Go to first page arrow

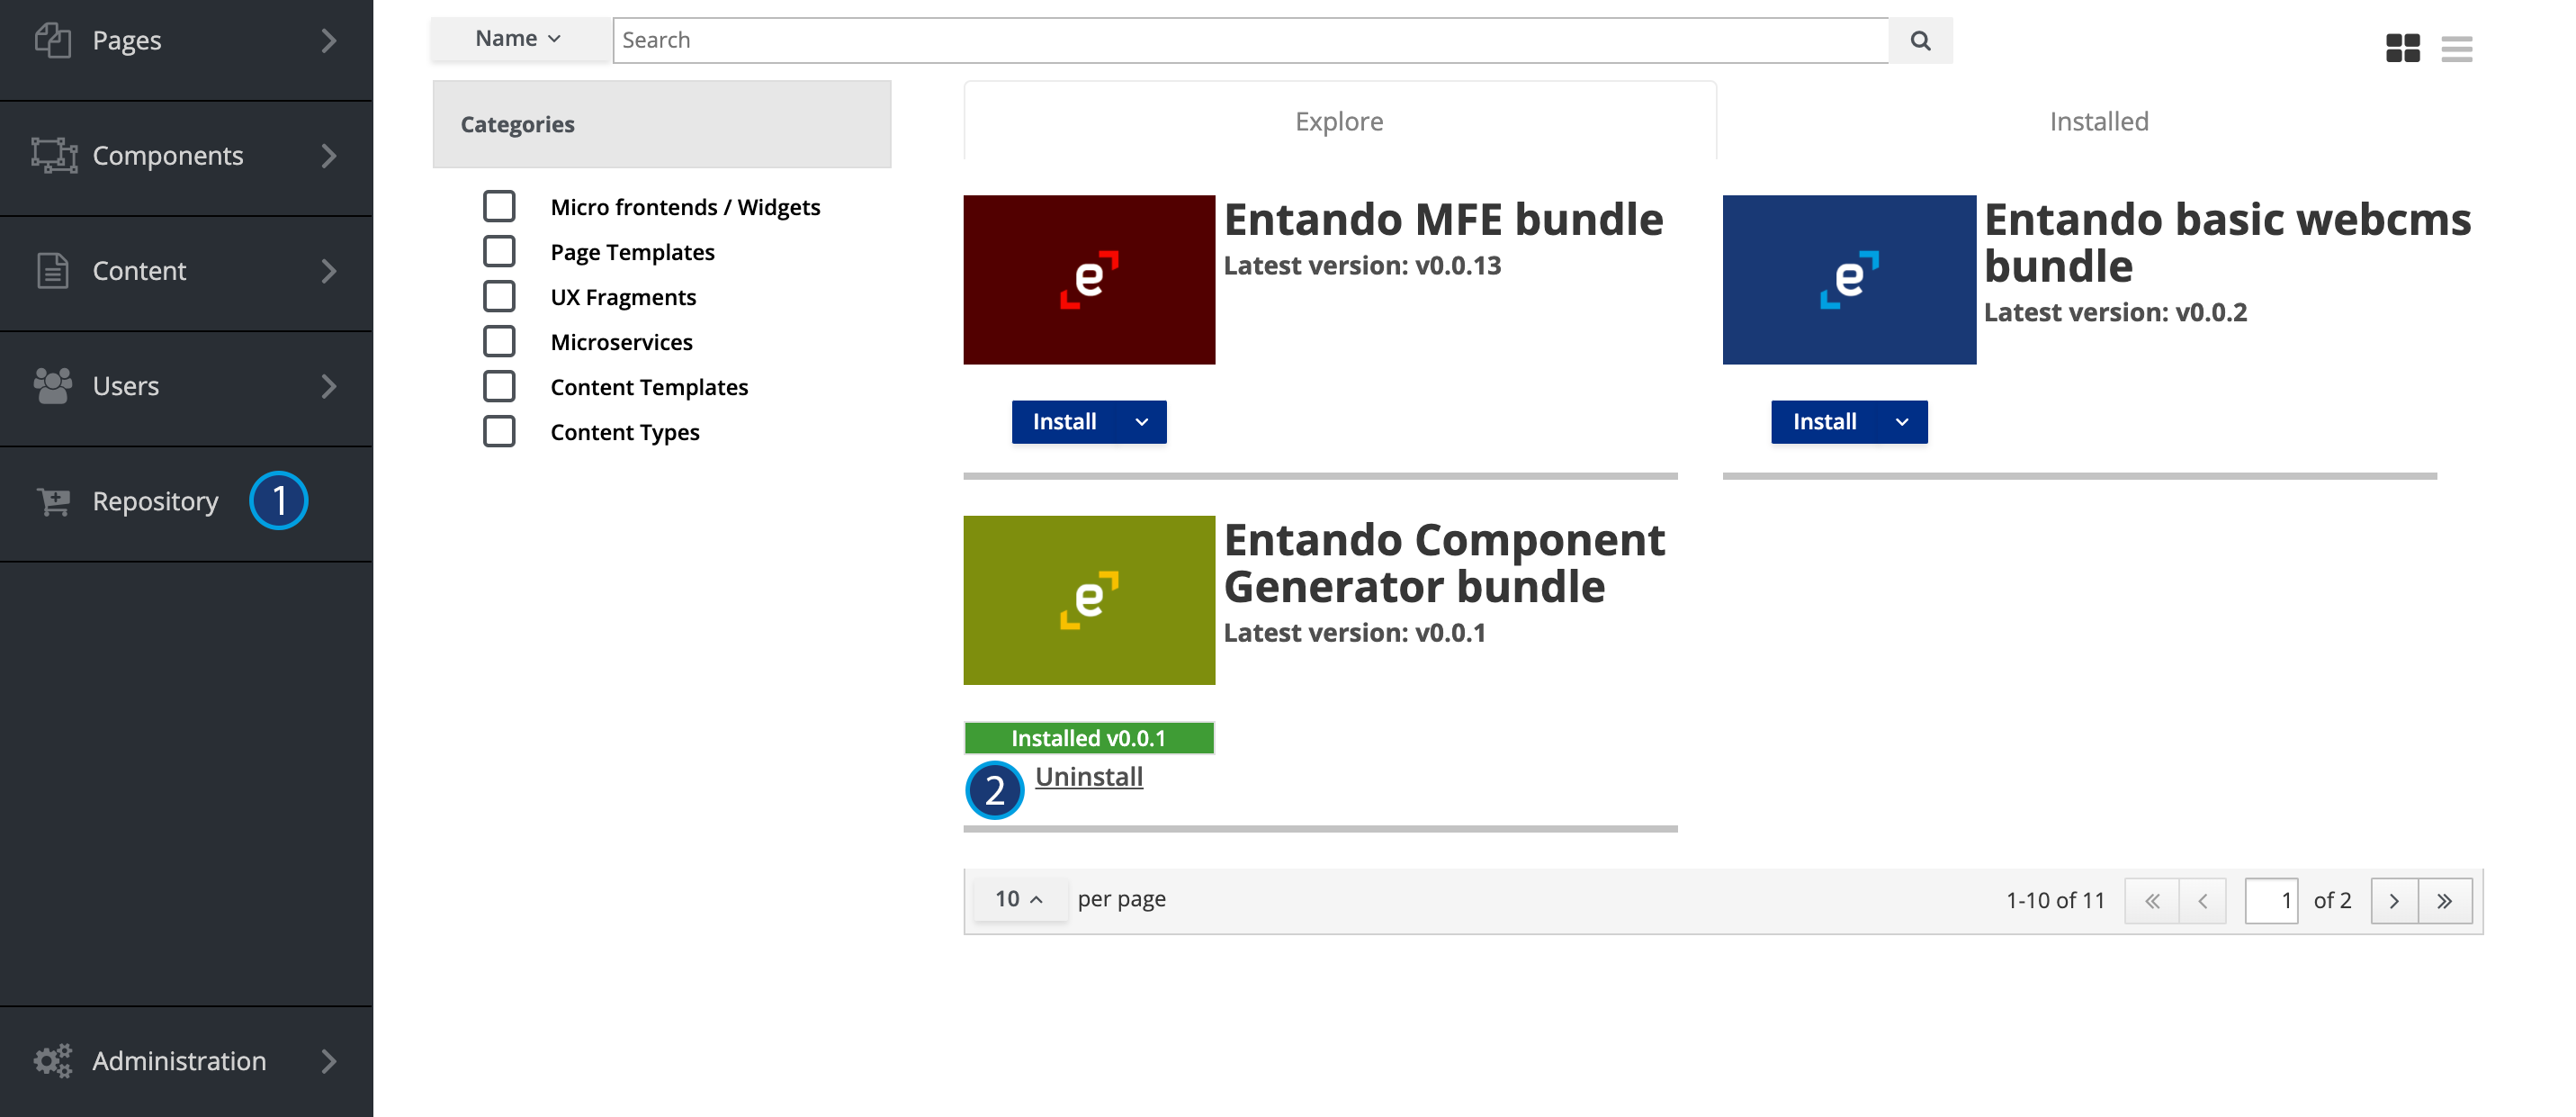coord(2152,900)
